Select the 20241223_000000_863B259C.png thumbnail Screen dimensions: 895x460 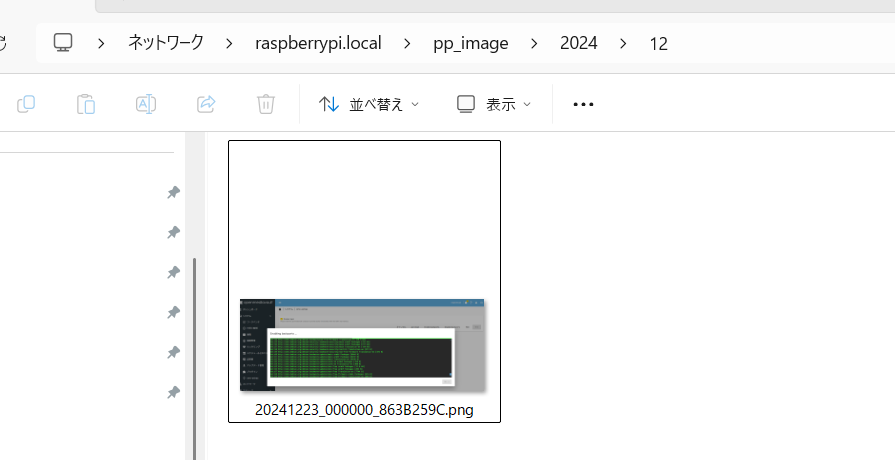(x=363, y=345)
